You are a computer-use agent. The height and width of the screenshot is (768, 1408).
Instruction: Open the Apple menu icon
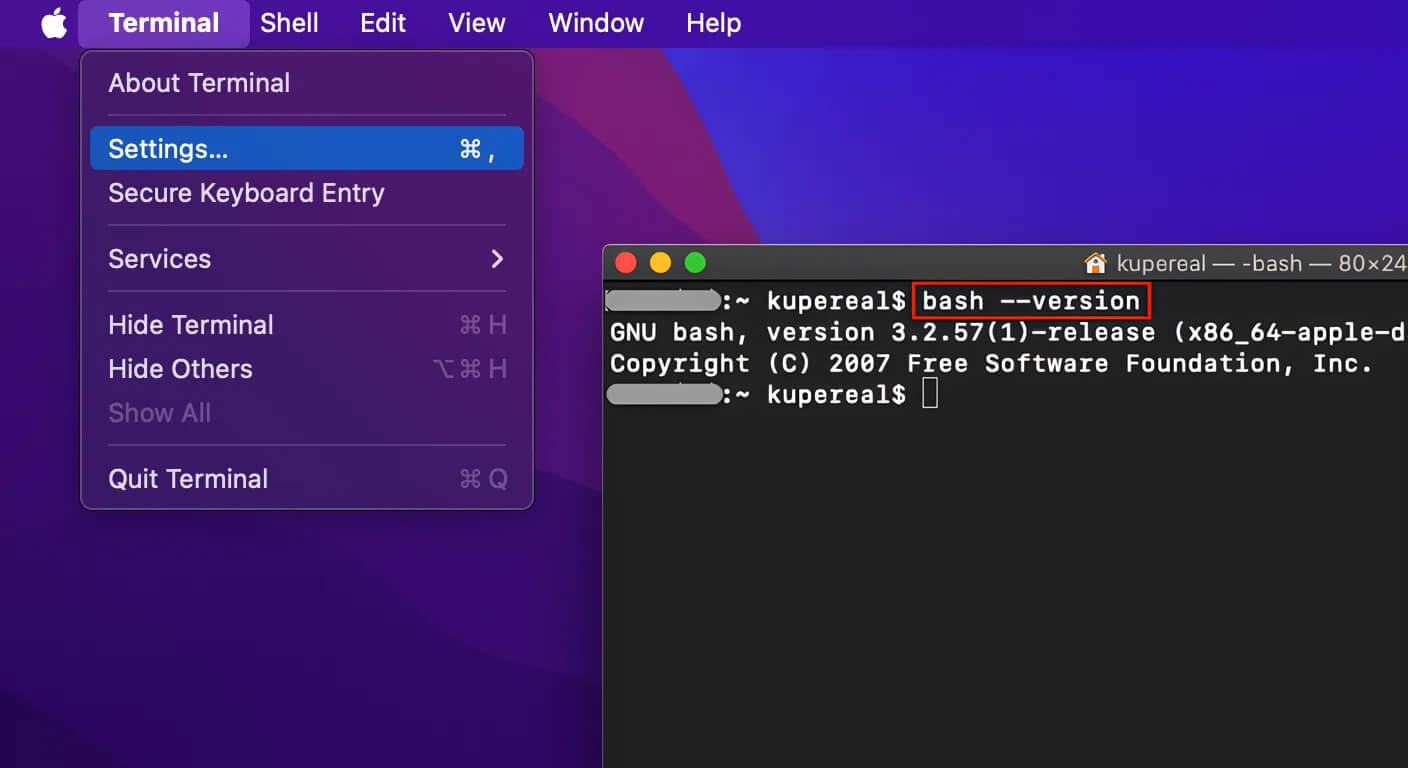coord(54,22)
